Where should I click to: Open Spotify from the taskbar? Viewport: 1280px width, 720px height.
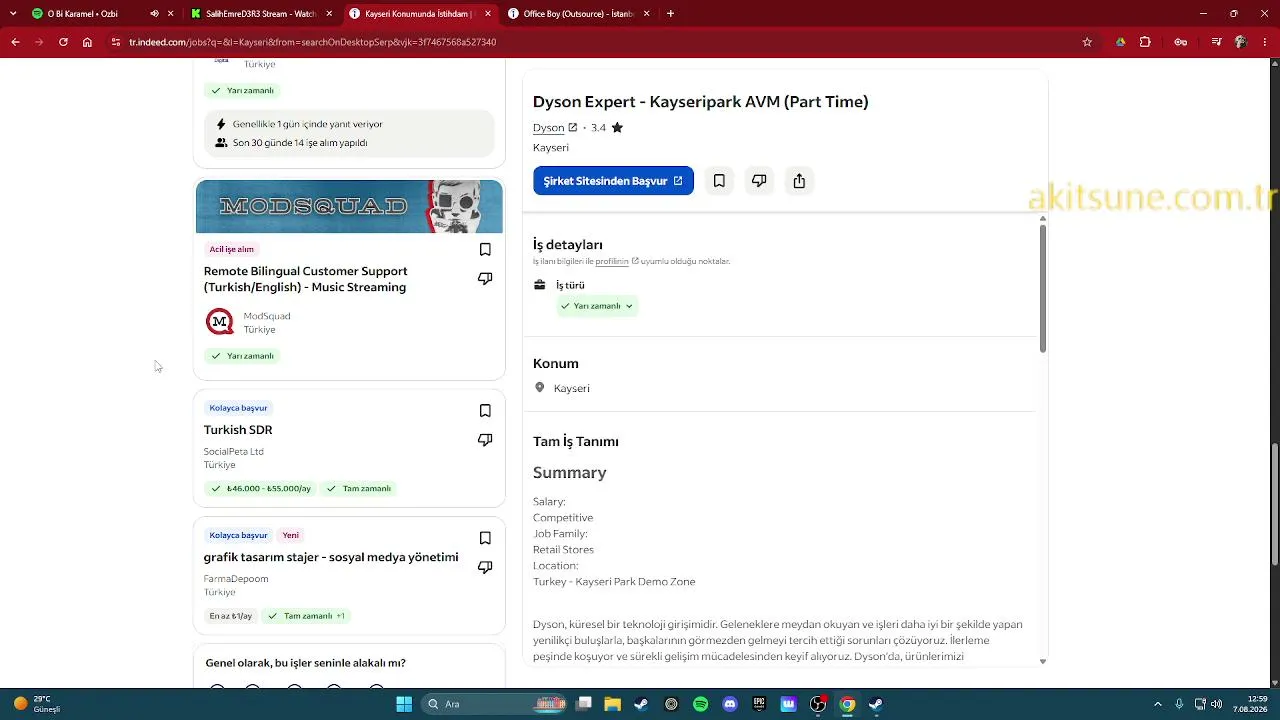pos(700,704)
